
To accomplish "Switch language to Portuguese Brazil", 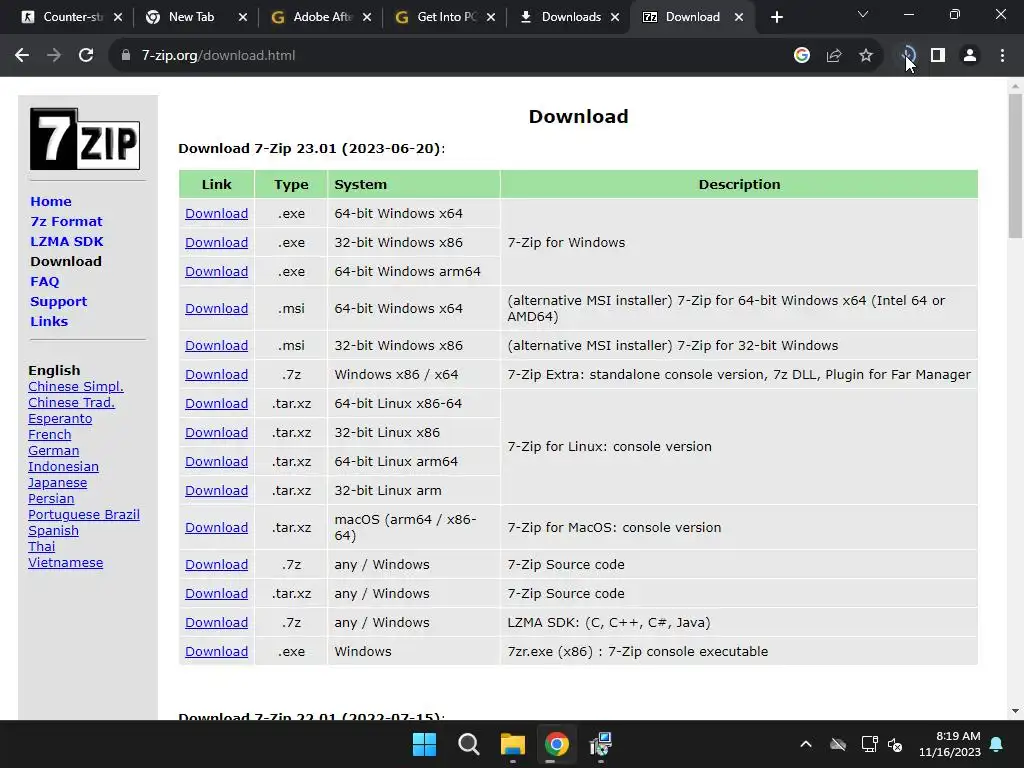I will tap(84, 515).
